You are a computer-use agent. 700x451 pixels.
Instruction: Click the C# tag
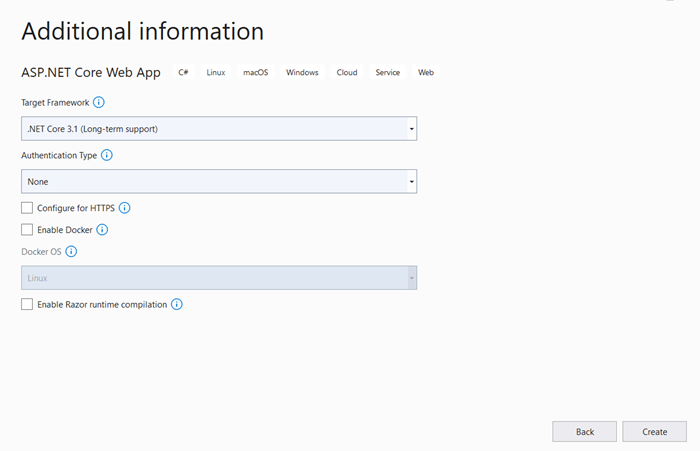[183, 72]
